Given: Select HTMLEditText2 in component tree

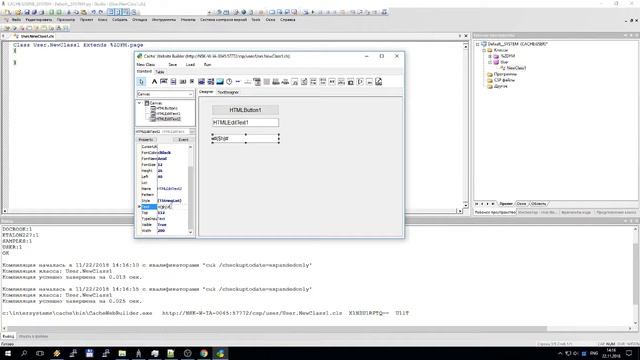Looking at the screenshot, I should coord(169,119).
